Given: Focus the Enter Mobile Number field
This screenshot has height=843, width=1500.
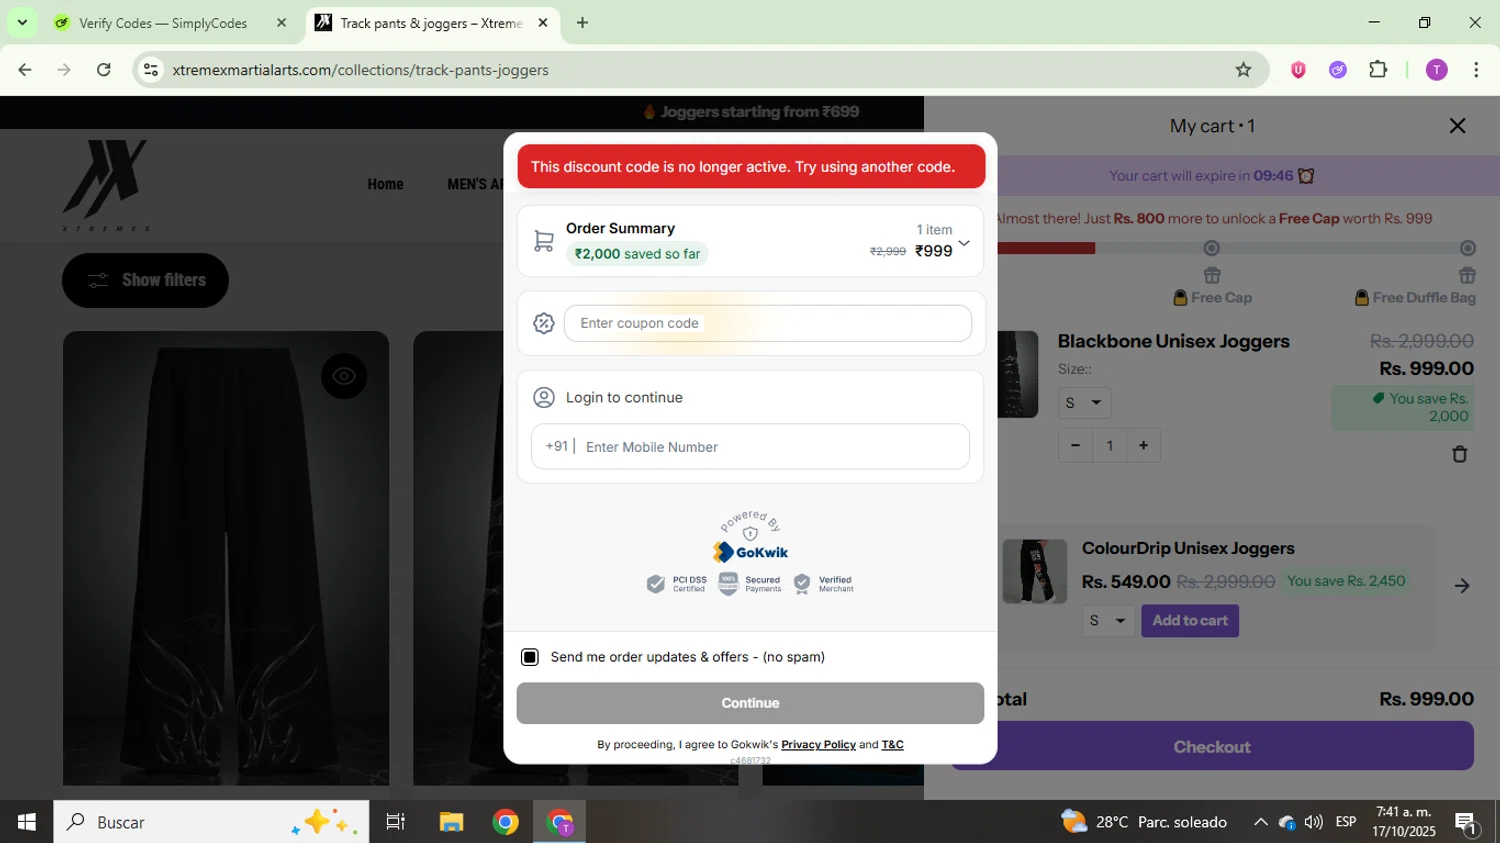Looking at the screenshot, I should pyautogui.click(x=750, y=447).
